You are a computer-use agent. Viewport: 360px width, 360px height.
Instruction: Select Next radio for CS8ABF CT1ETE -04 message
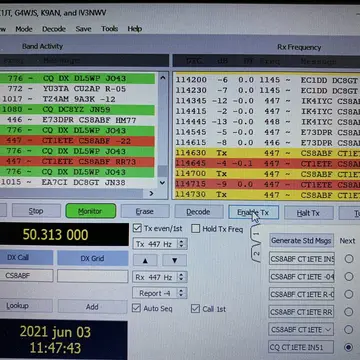(x=349, y=276)
